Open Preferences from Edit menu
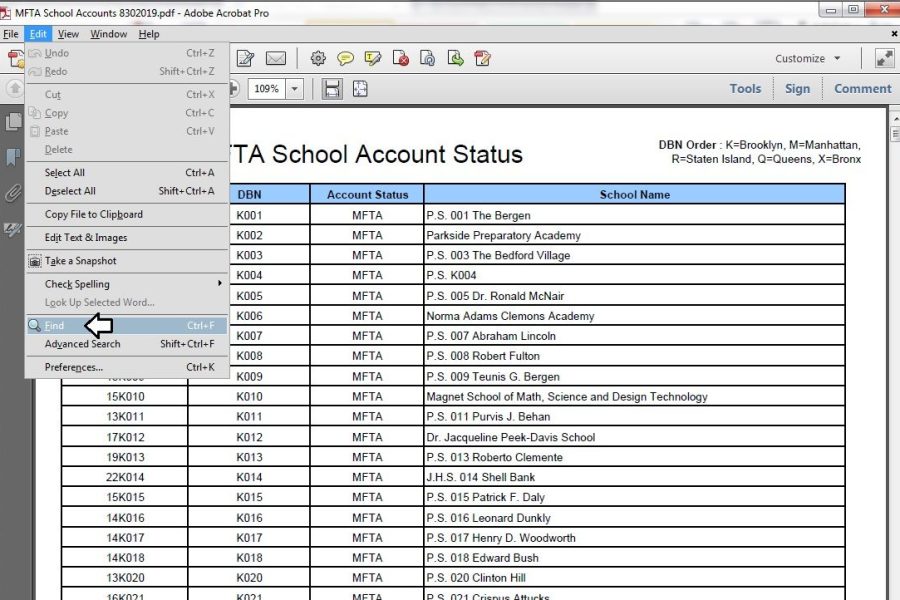The width and height of the screenshot is (900, 600). pos(127,367)
